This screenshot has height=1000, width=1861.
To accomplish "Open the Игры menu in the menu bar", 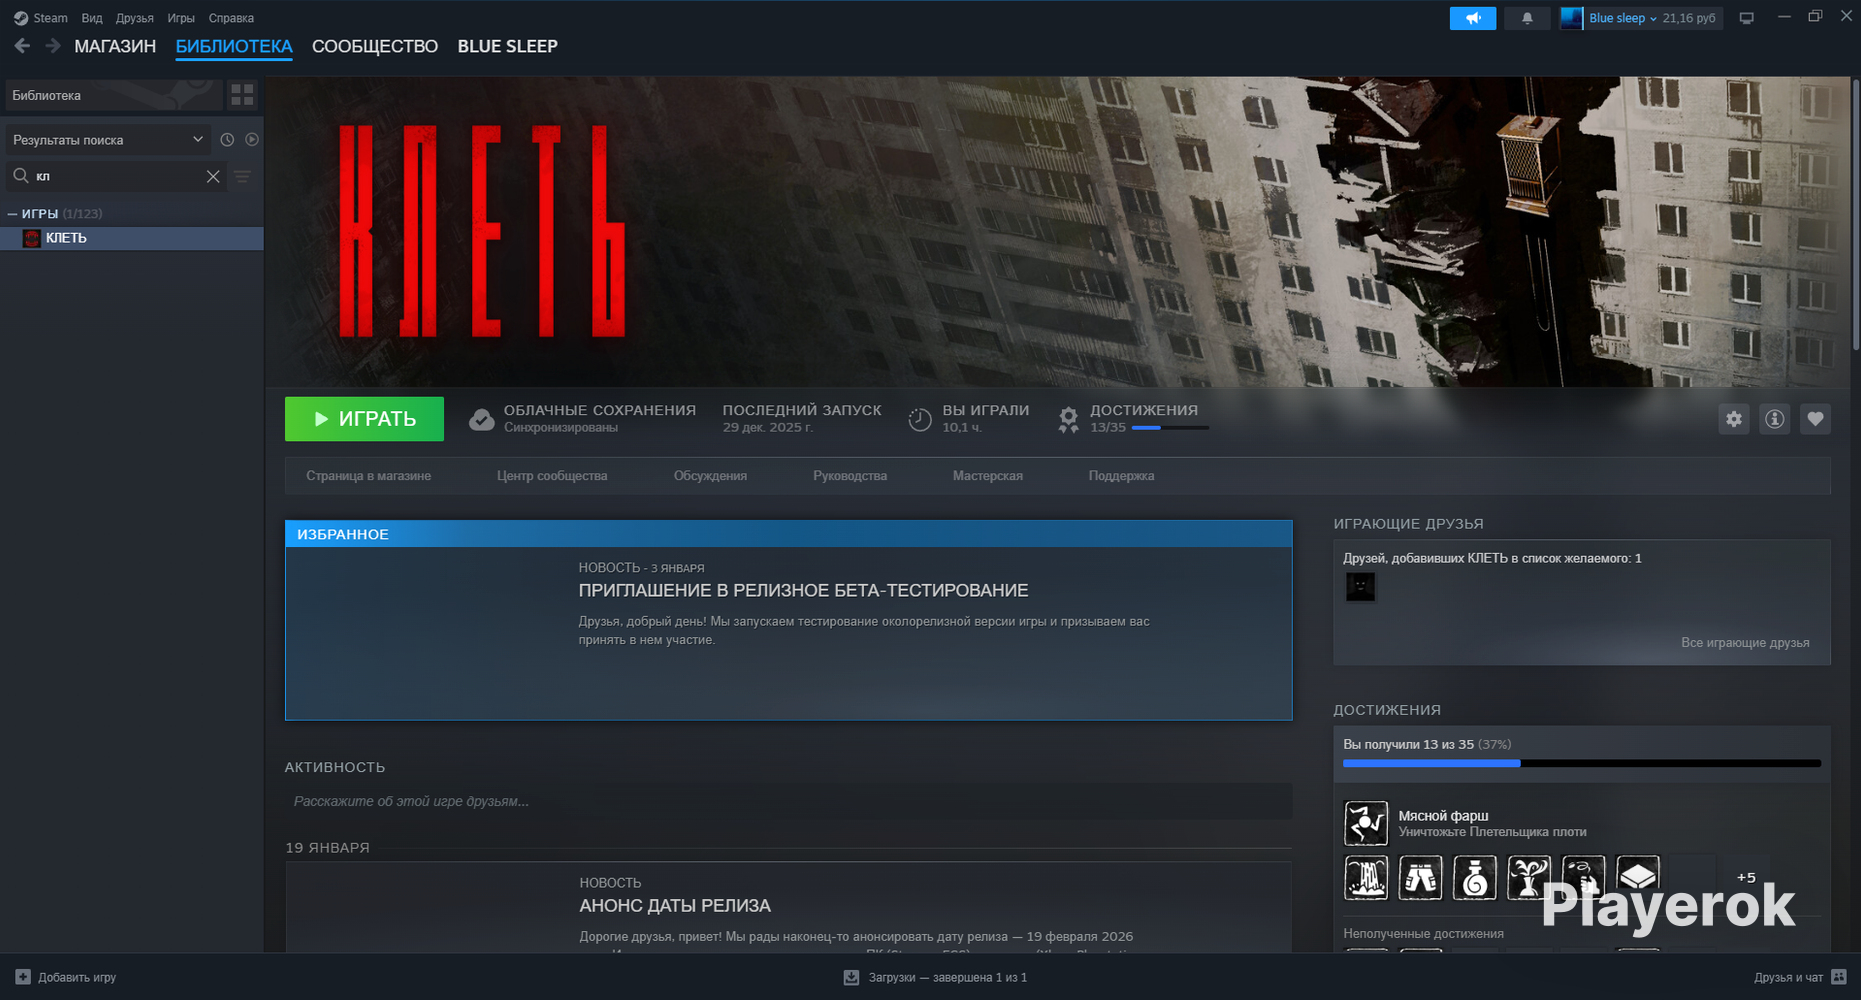I will point(181,18).
